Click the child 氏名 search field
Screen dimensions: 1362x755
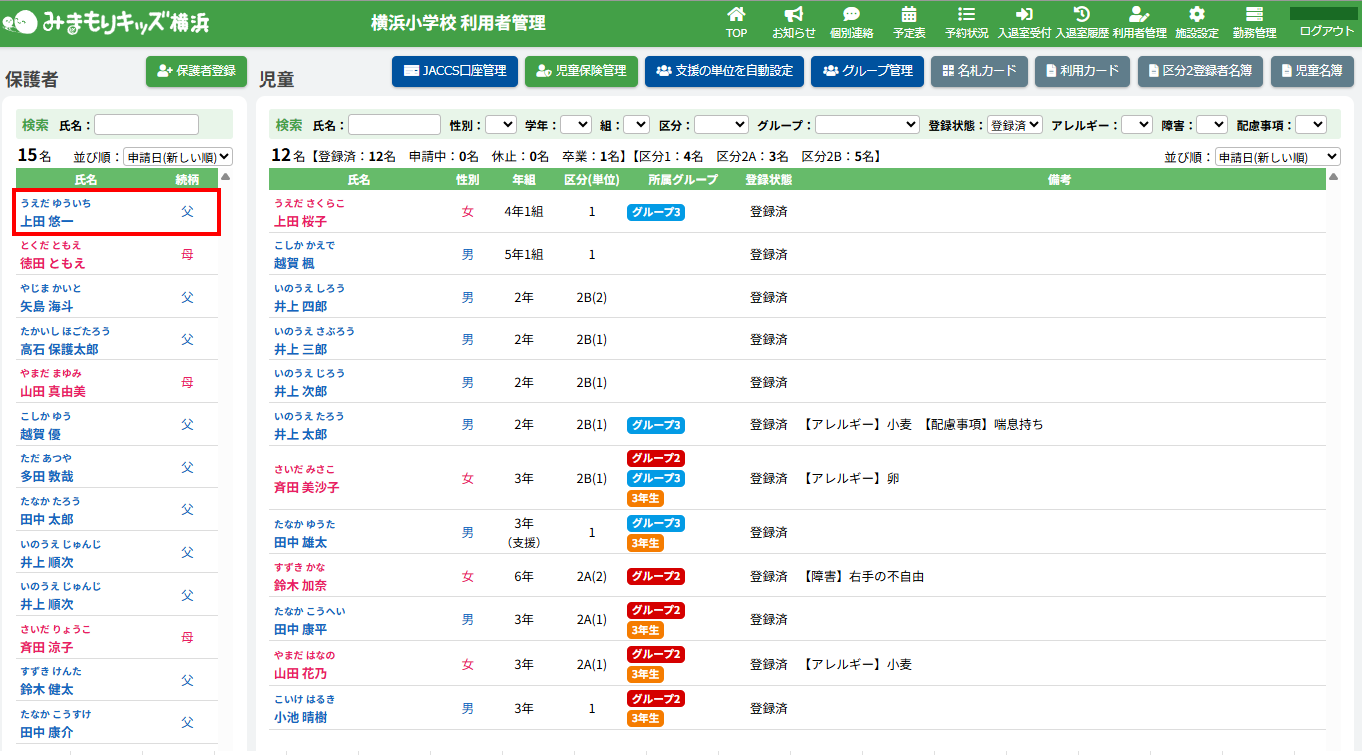(394, 125)
